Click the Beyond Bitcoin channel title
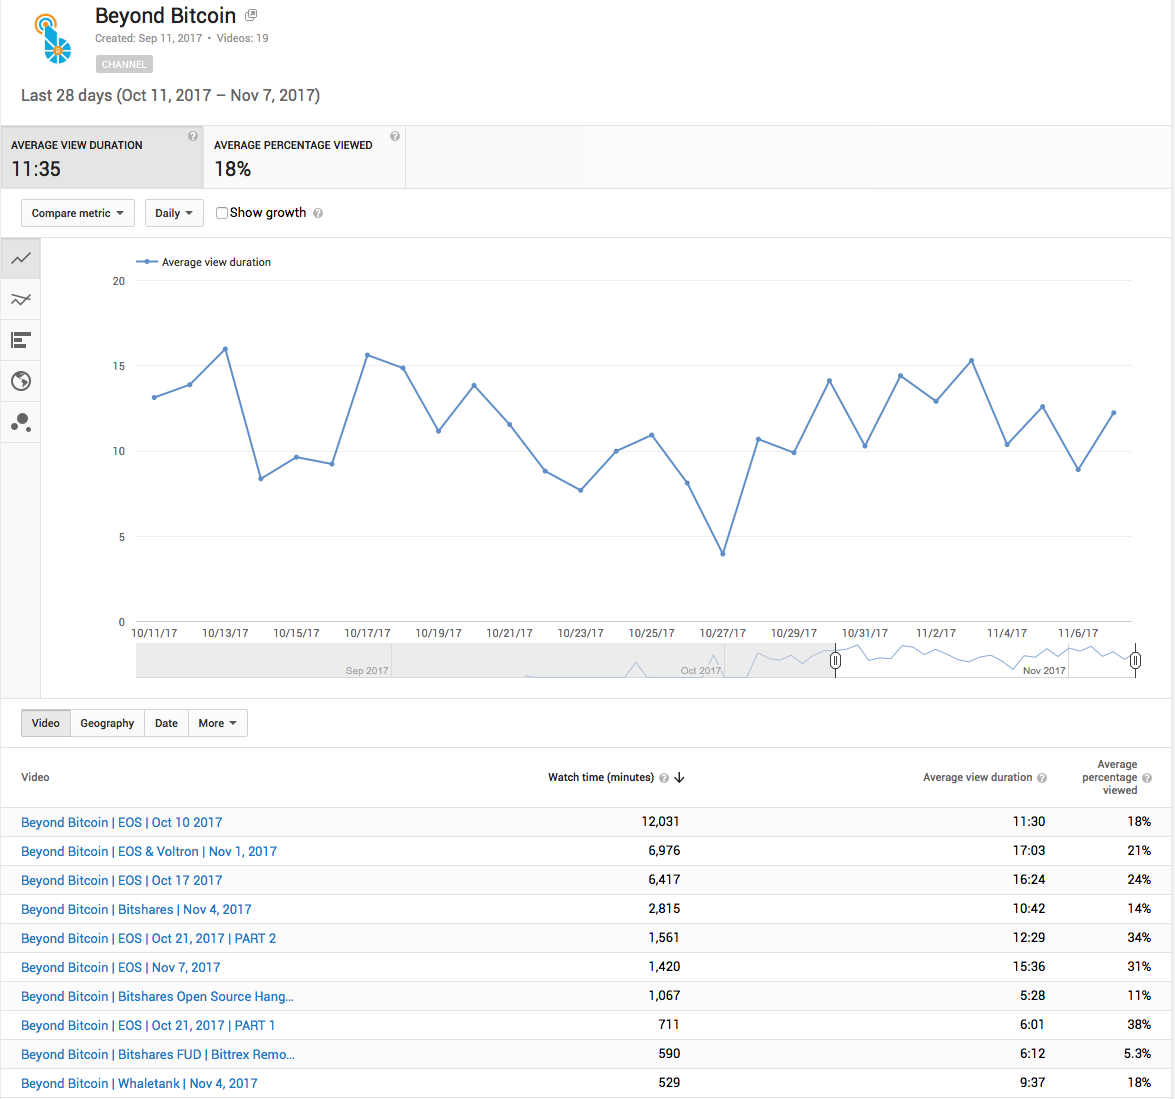Screen dimensions: 1175x1099 point(166,16)
